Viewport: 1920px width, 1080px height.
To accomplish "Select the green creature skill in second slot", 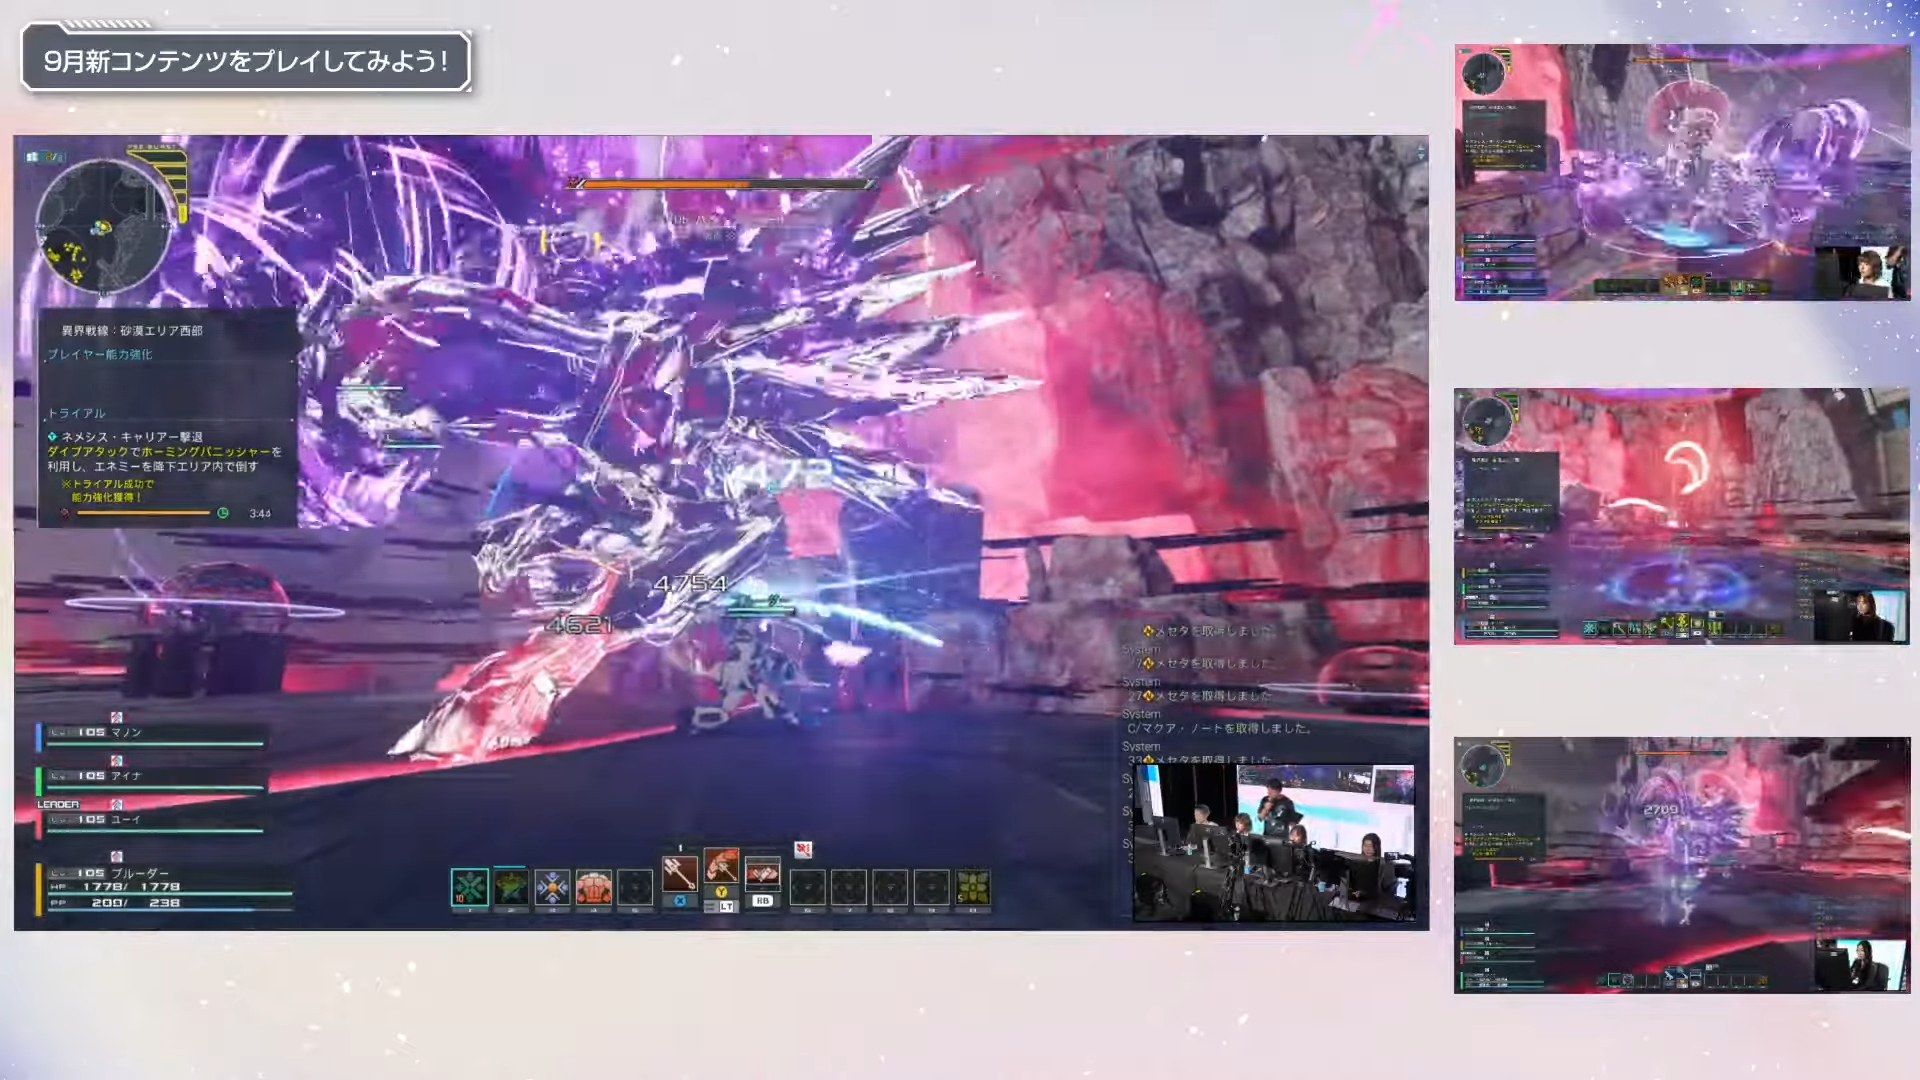I will tap(511, 887).
